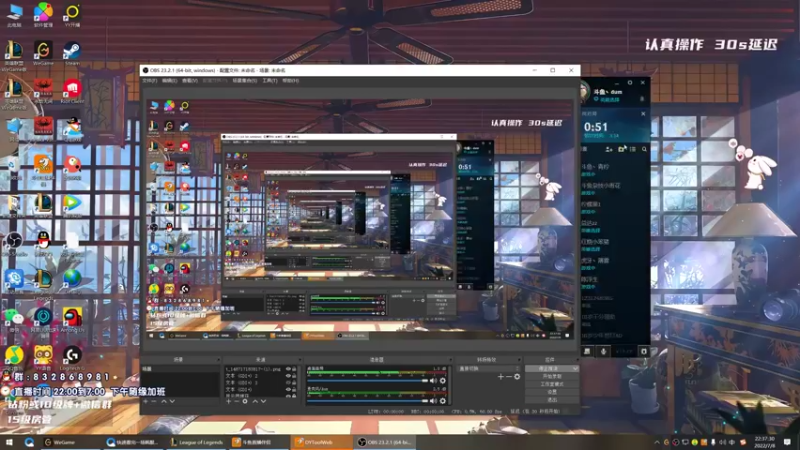The image size is (800, 450).
Task: Add a new scene with the plus icon under Scenes
Action: [145, 402]
